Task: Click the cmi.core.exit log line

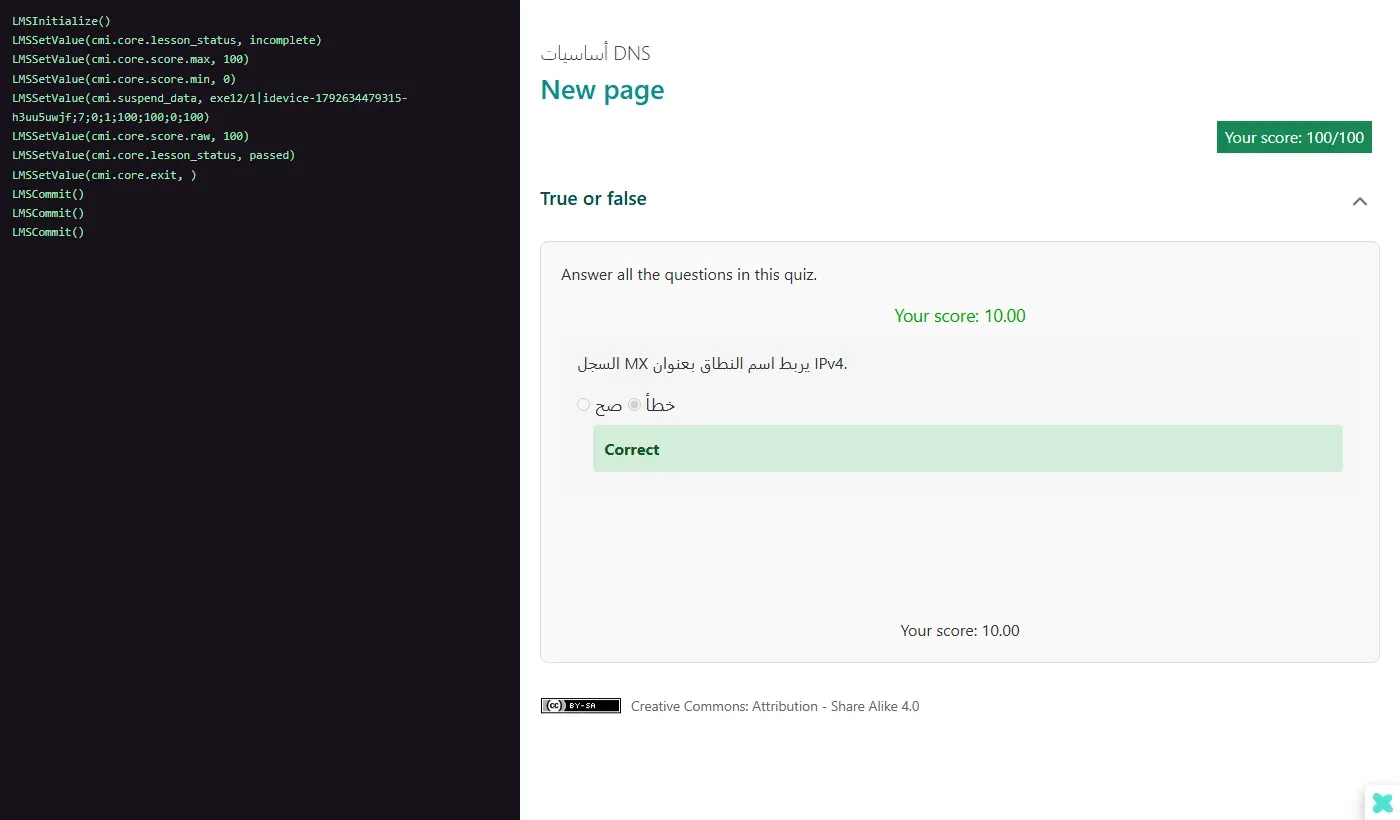Action: pyautogui.click(x=105, y=175)
